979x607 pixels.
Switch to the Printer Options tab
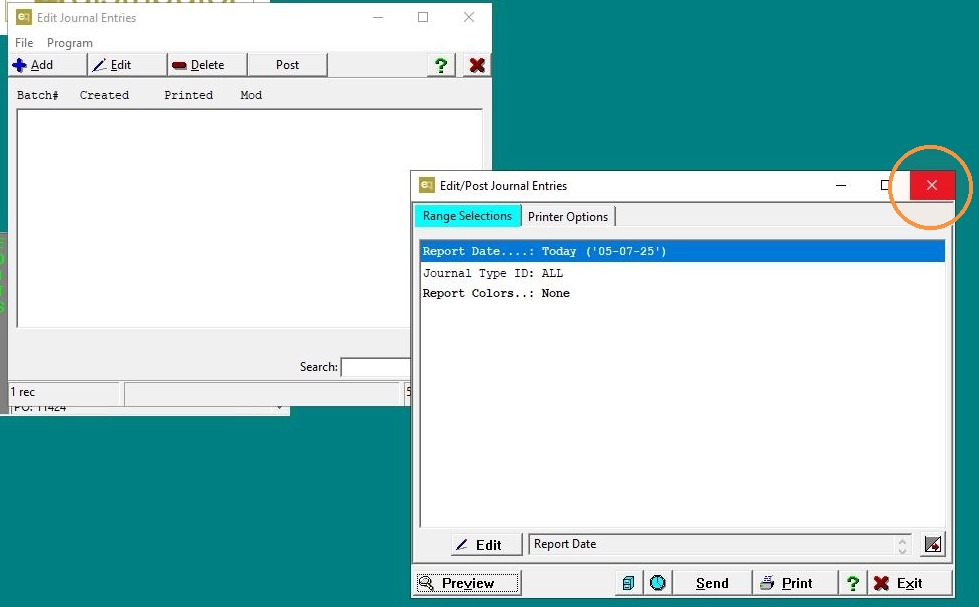click(x=568, y=217)
